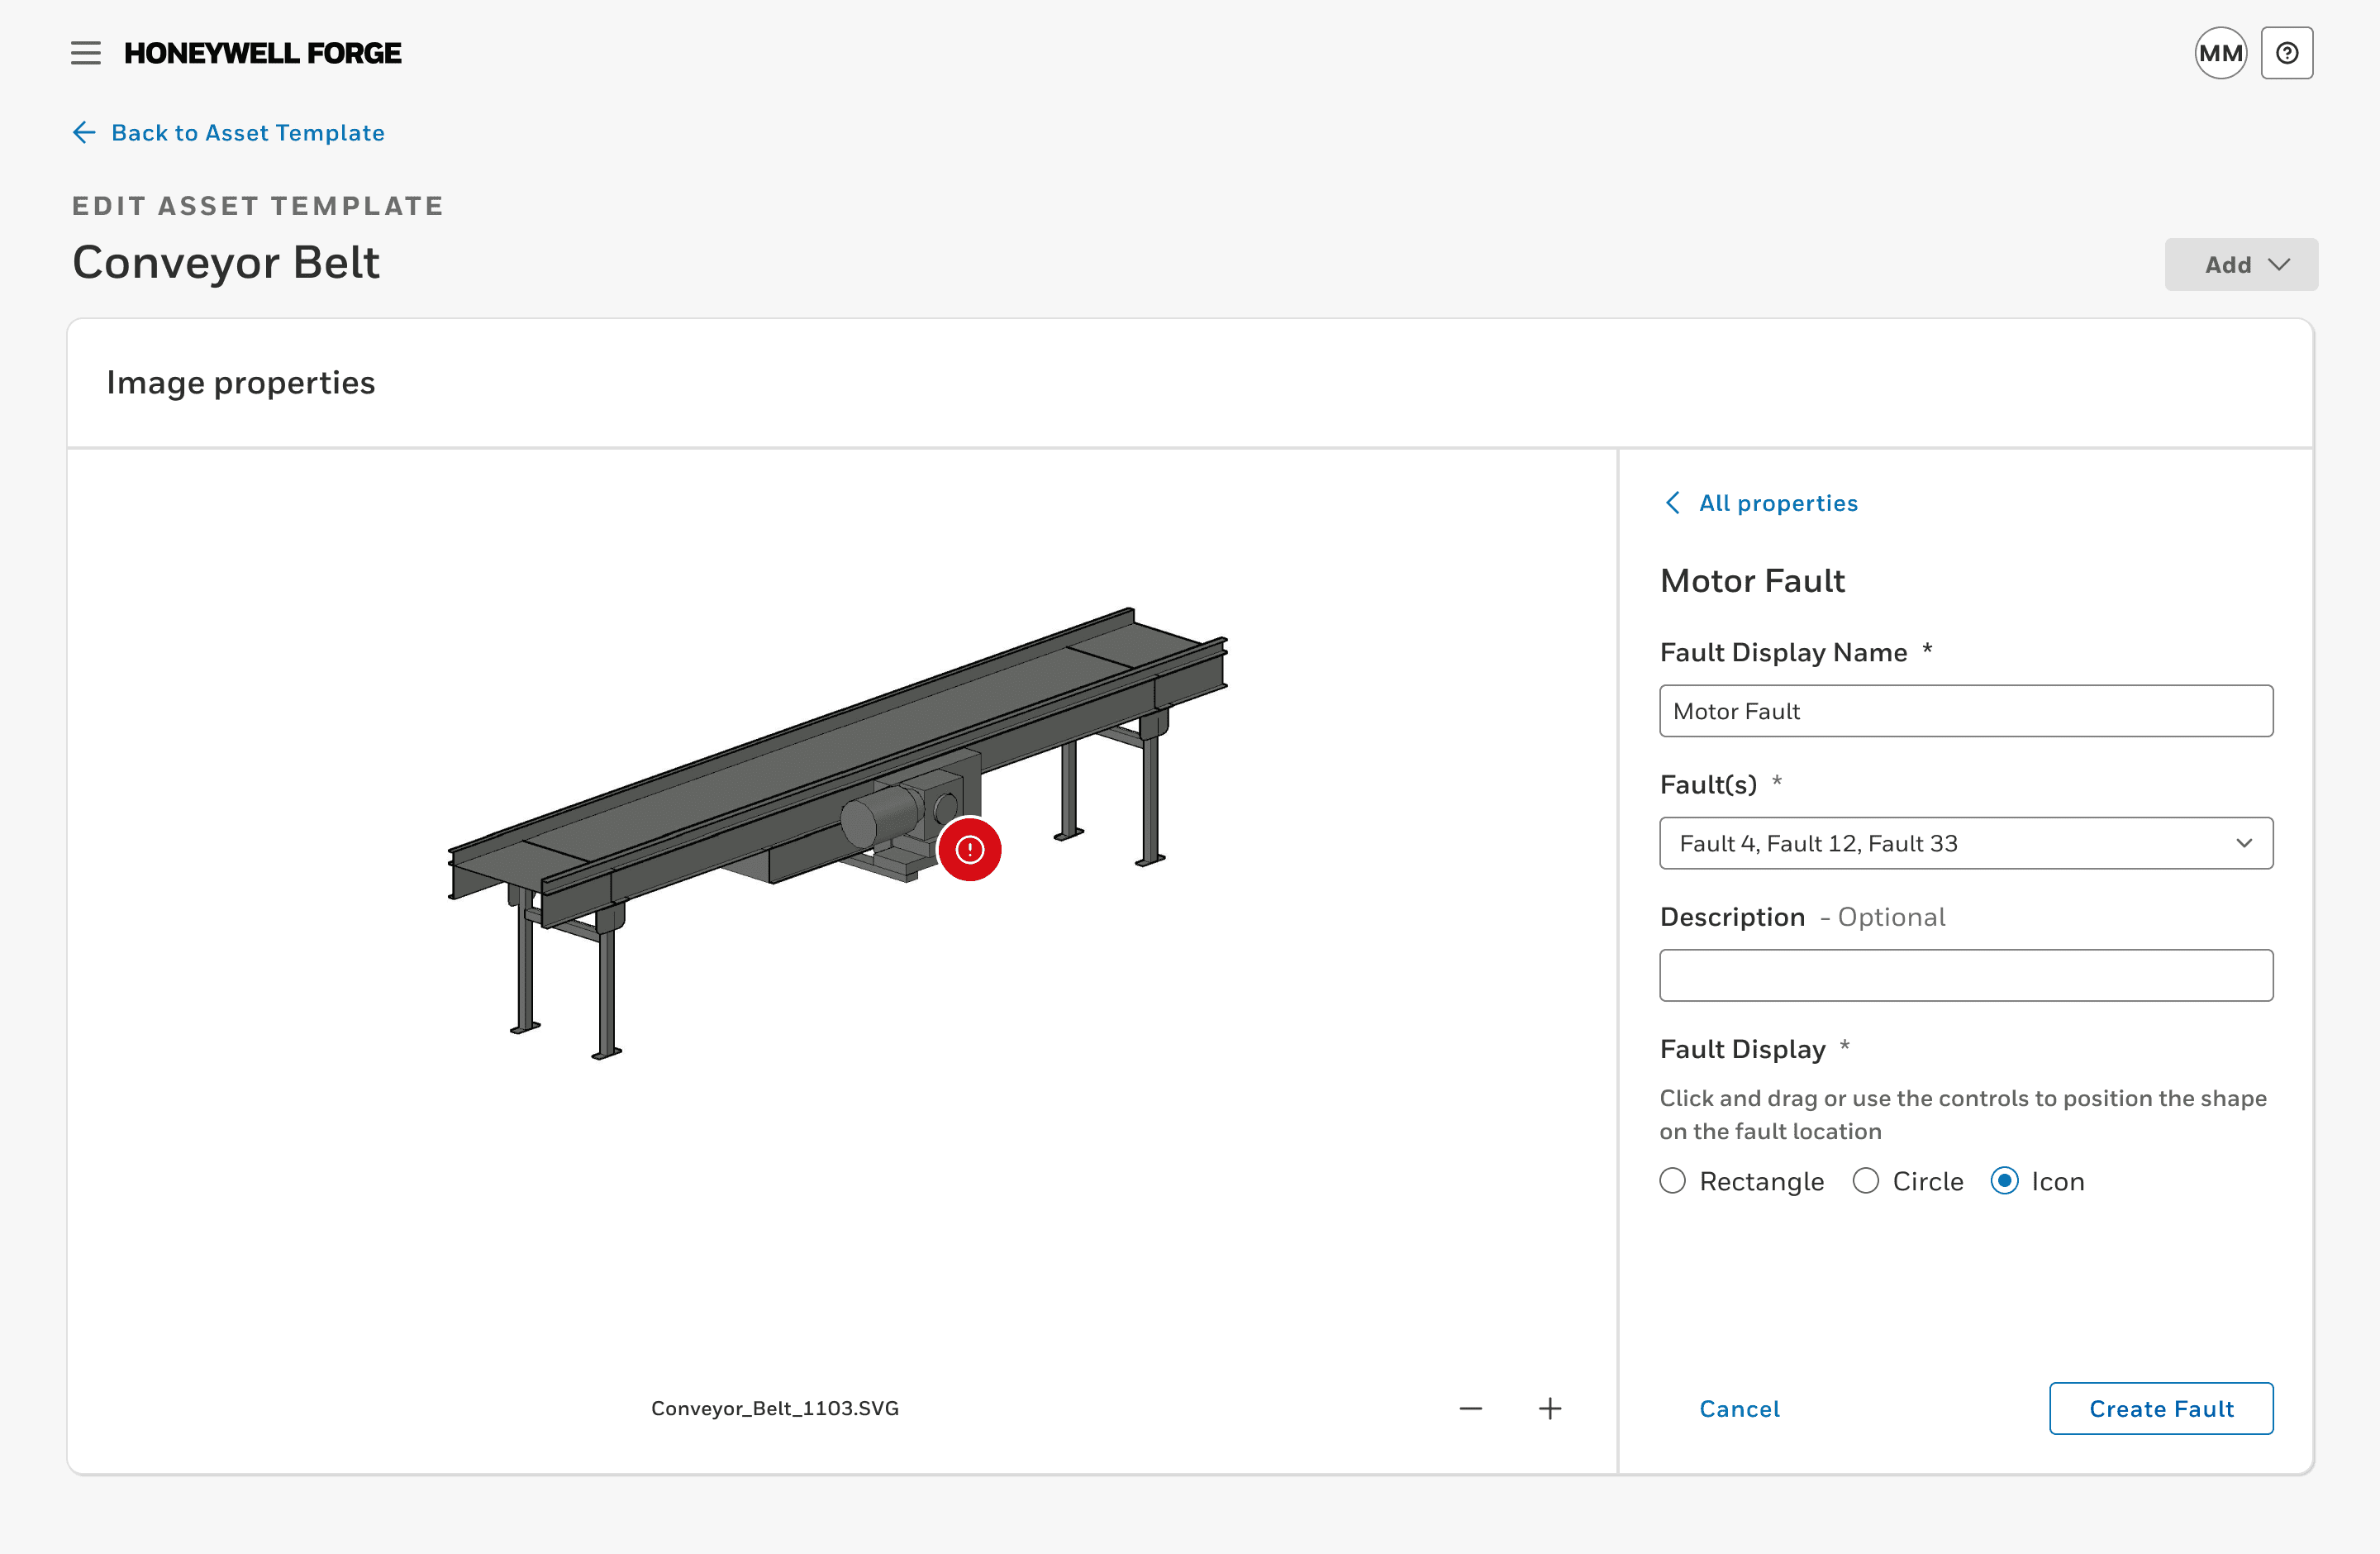Click the hamburger menu icon top left
Viewport: 2380px width, 1554px height.
click(82, 52)
